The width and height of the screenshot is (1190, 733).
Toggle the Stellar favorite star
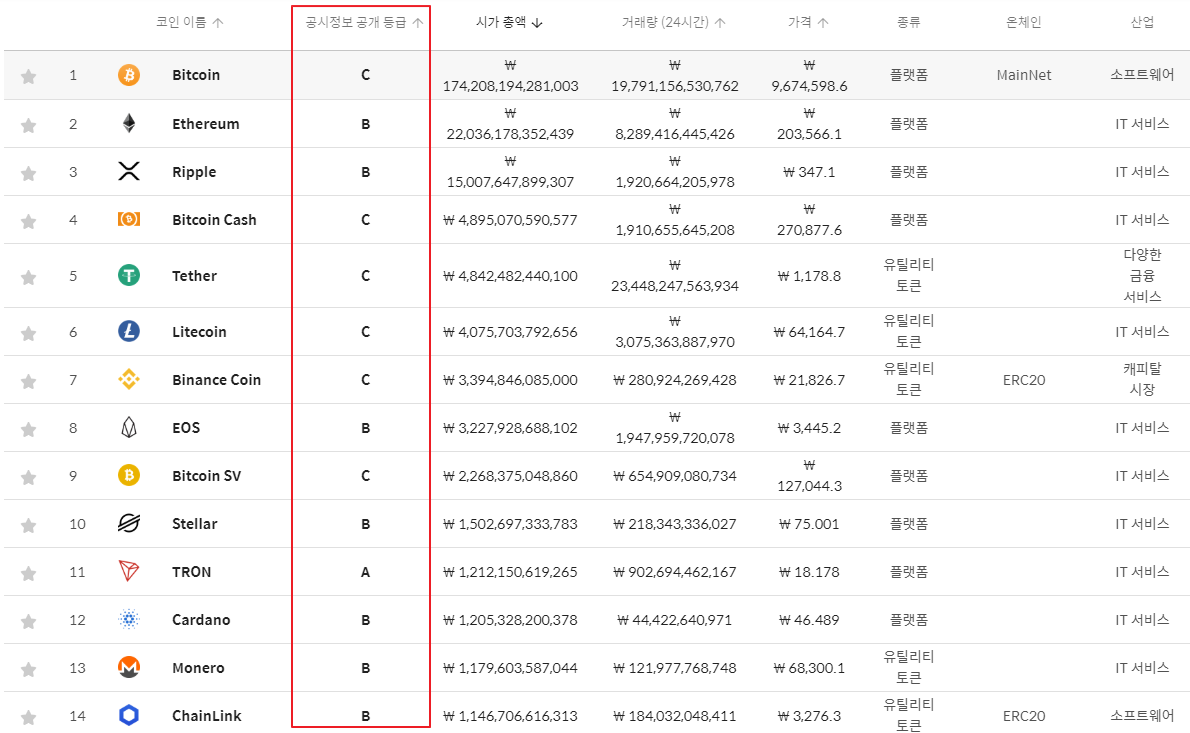28,525
